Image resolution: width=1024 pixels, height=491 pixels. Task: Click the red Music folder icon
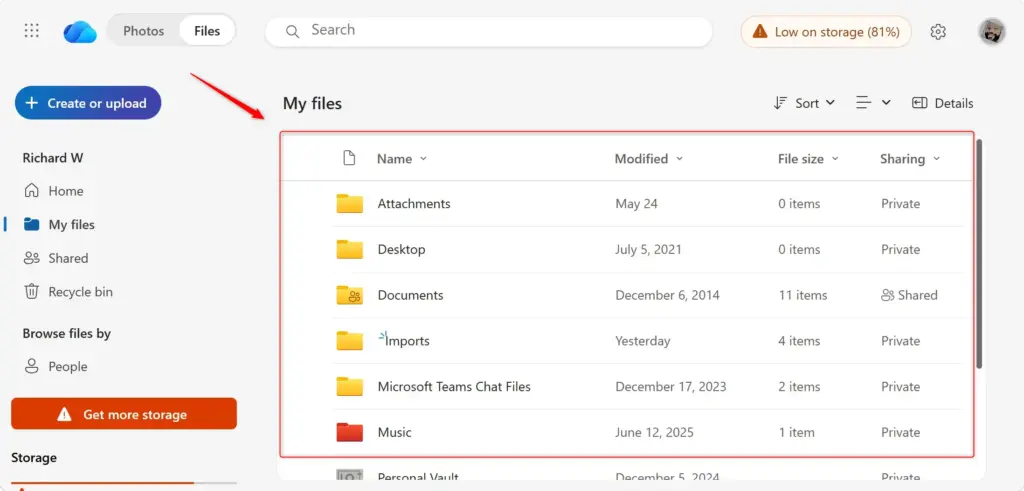pos(349,432)
